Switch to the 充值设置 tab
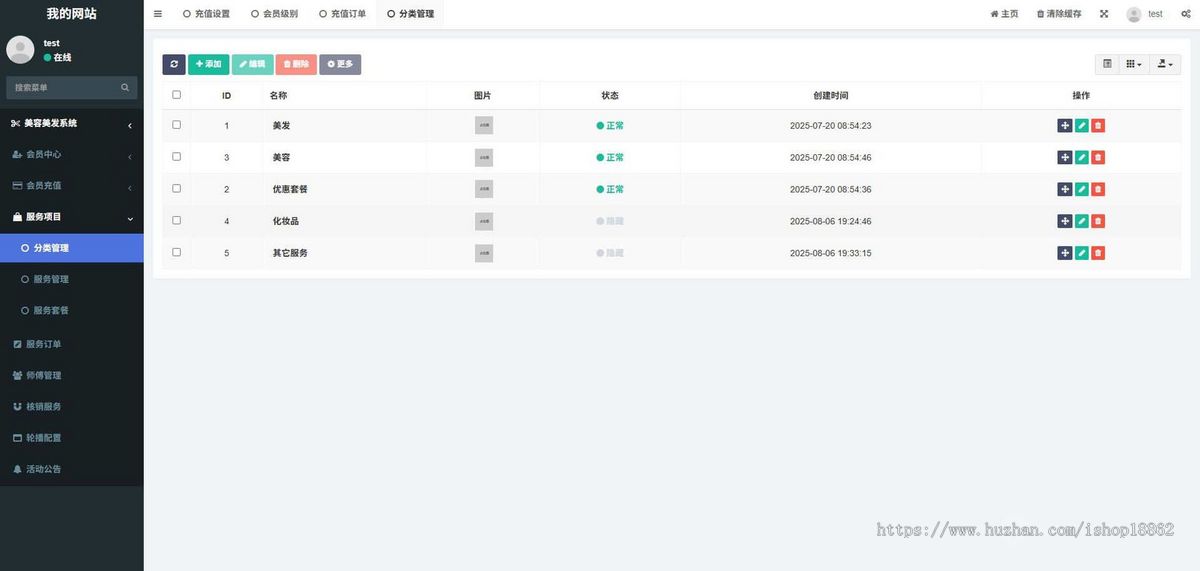 coord(206,14)
